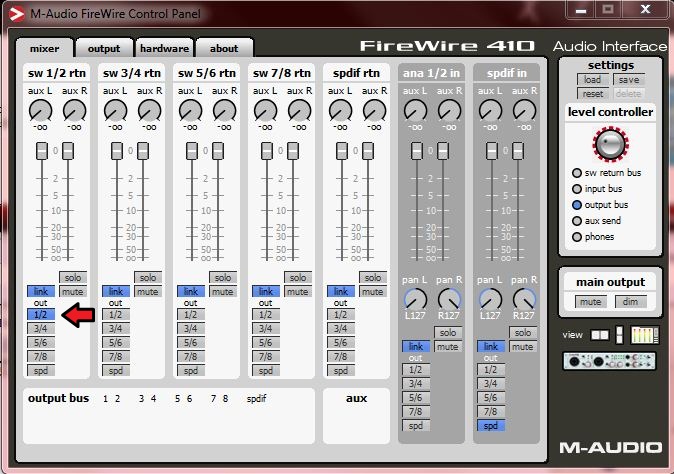674x474 pixels.
Task: Click the 'aux' panel label
Action: point(356,398)
